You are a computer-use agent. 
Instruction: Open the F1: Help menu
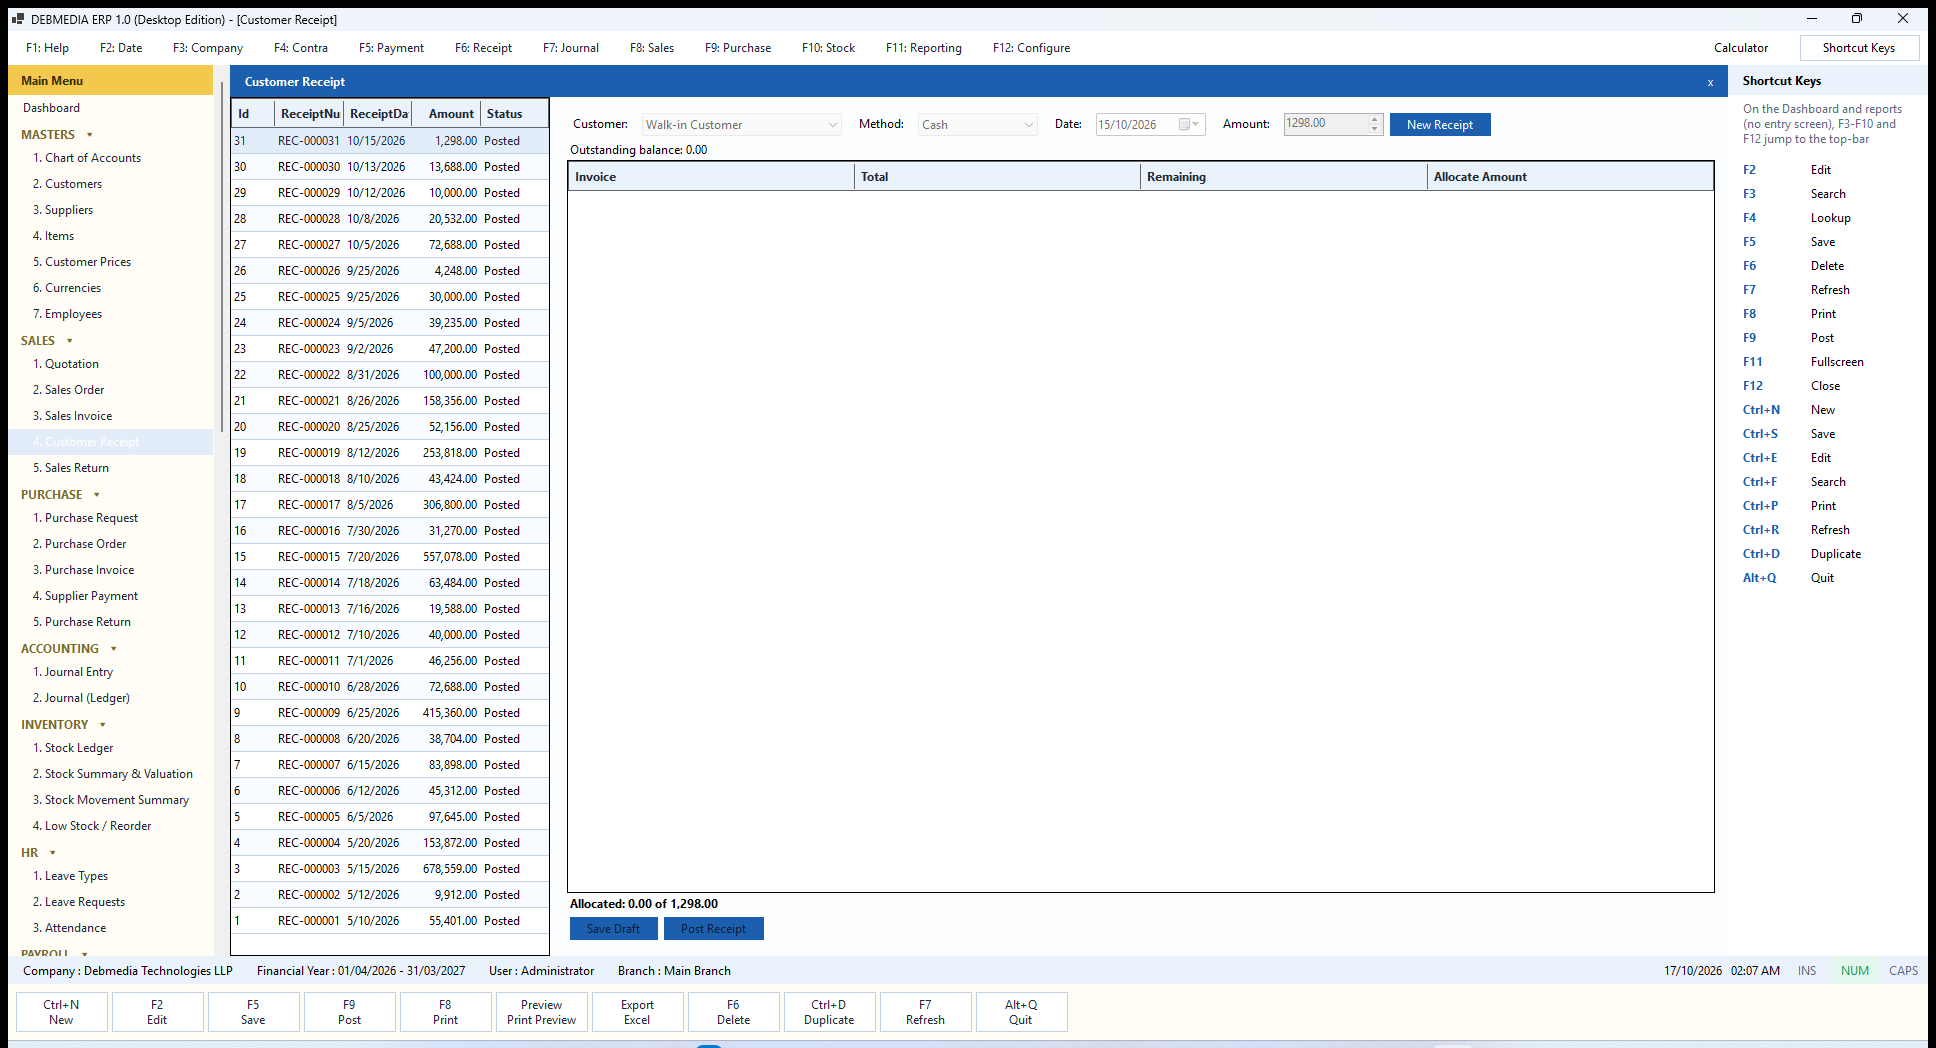(x=47, y=48)
